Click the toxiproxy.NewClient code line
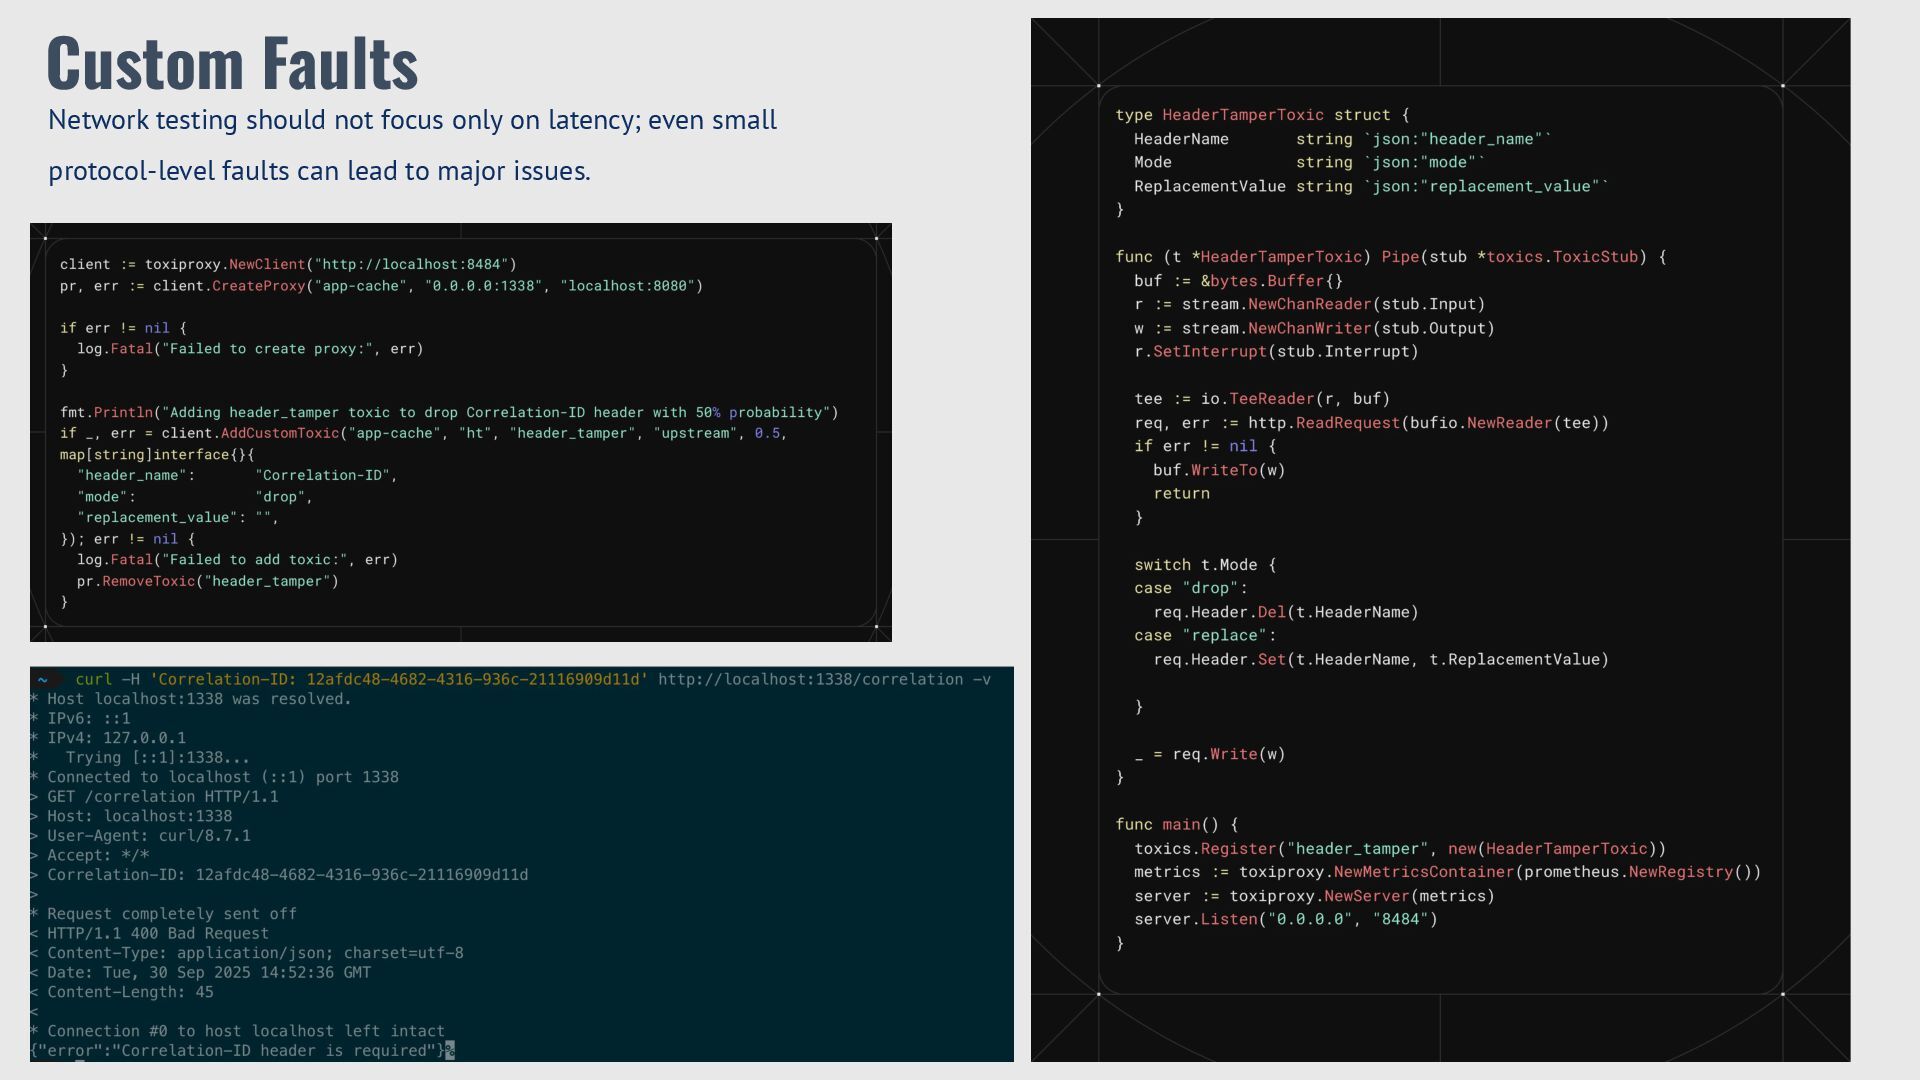 [x=288, y=265]
